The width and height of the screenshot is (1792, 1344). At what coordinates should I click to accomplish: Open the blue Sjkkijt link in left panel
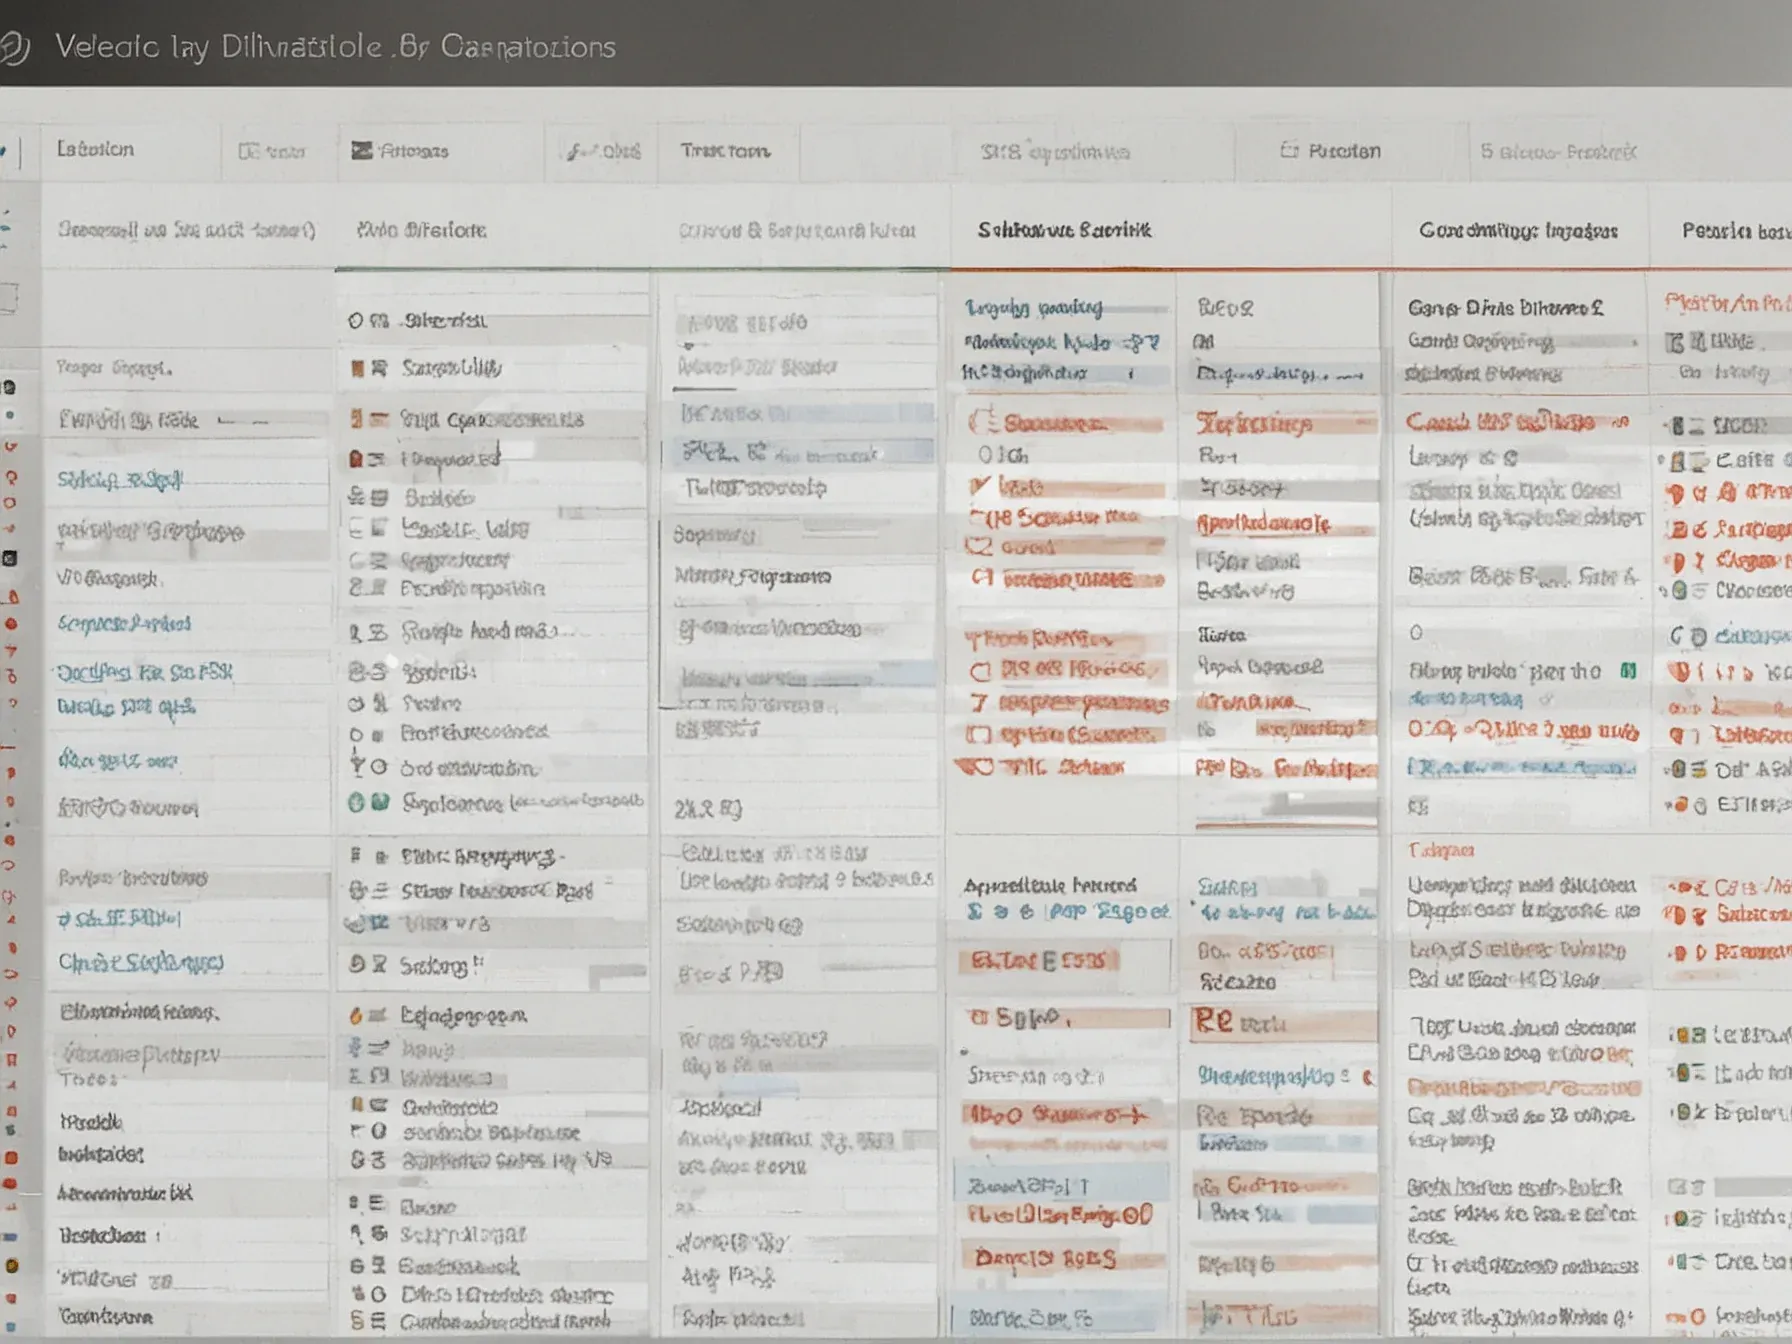[x=120, y=480]
